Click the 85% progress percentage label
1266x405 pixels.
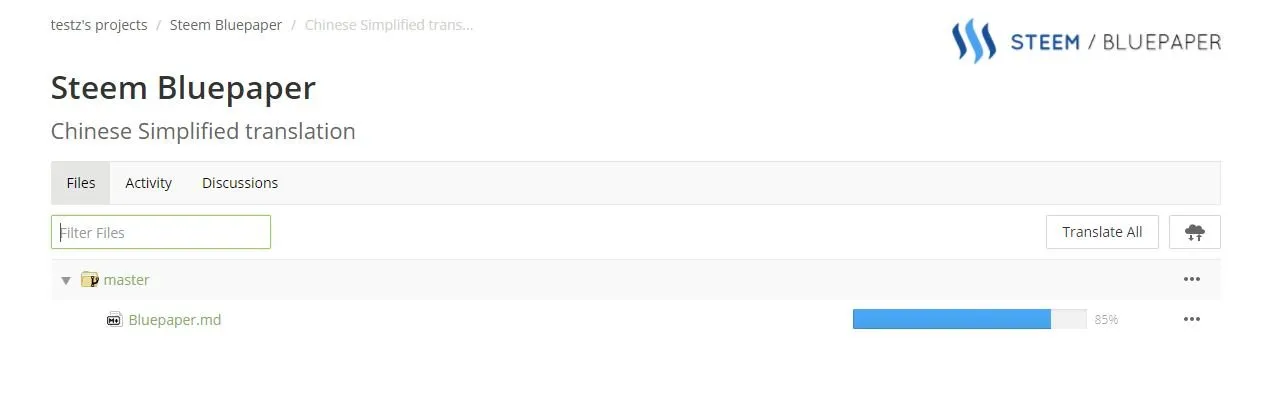click(x=1106, y=320)
